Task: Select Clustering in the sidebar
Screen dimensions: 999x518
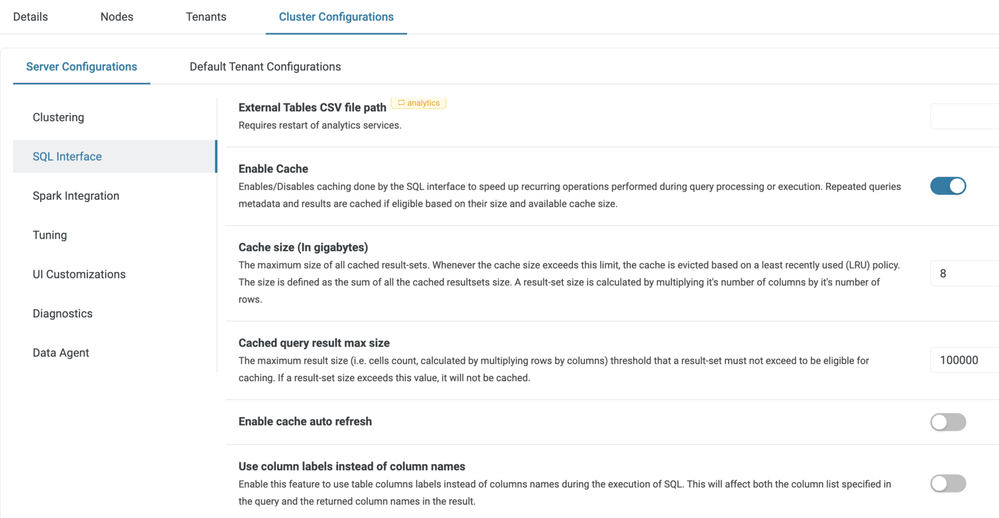Action: (58, 117)
